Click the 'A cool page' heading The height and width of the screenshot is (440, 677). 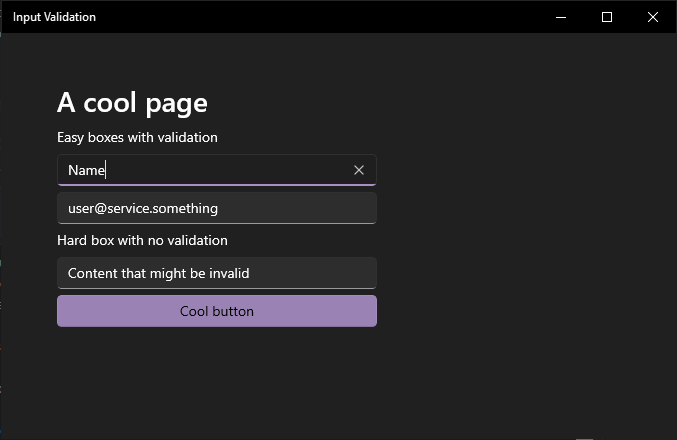(132, 103)
